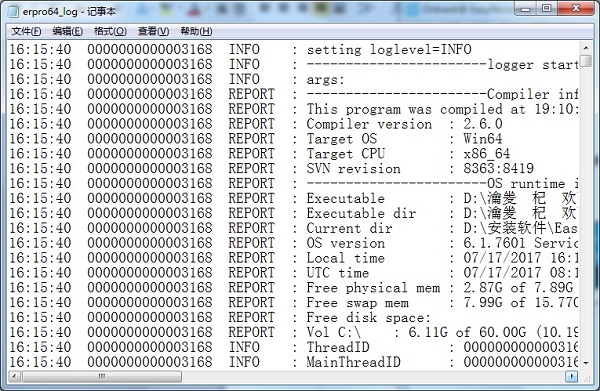Screen dimensions: 600x391
Task: Open the 查看(V) menu
Action: [153, 31]
